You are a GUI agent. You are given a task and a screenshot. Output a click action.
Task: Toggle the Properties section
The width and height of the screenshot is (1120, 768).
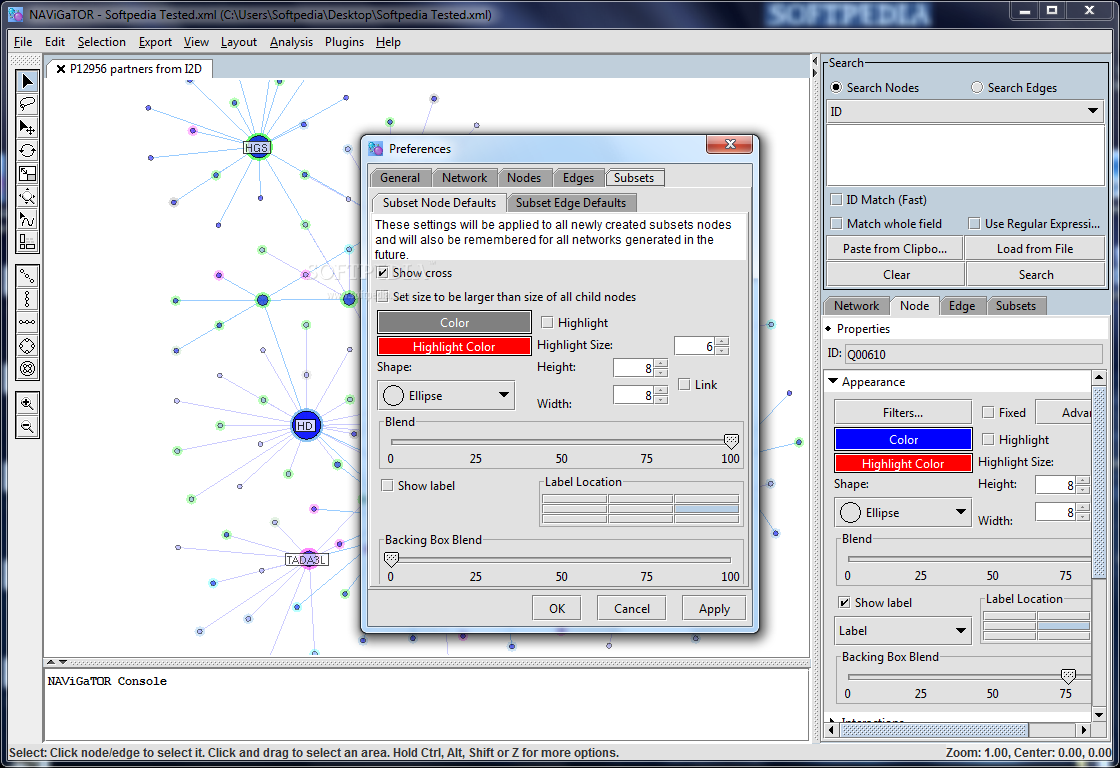[829, 329]
